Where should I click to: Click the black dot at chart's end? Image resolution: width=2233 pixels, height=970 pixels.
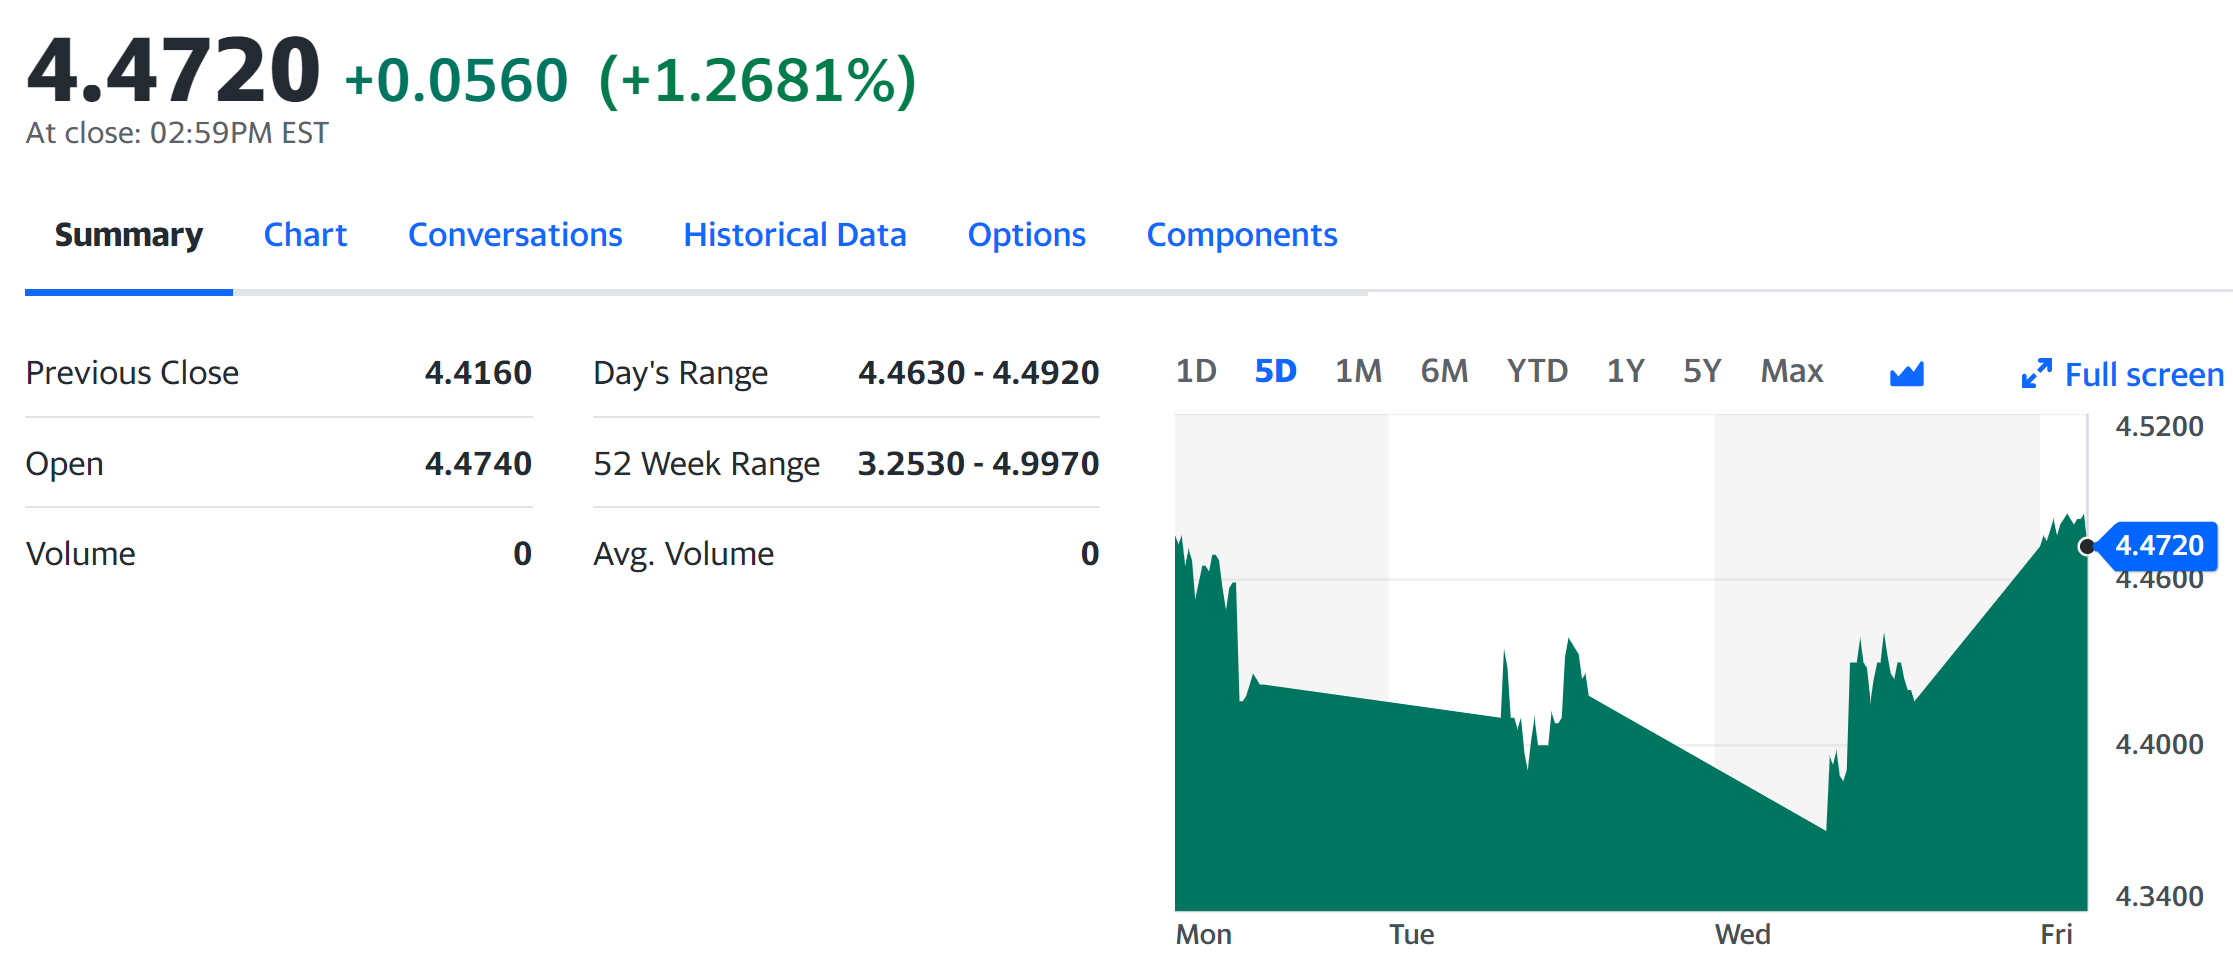(2086, 546)
